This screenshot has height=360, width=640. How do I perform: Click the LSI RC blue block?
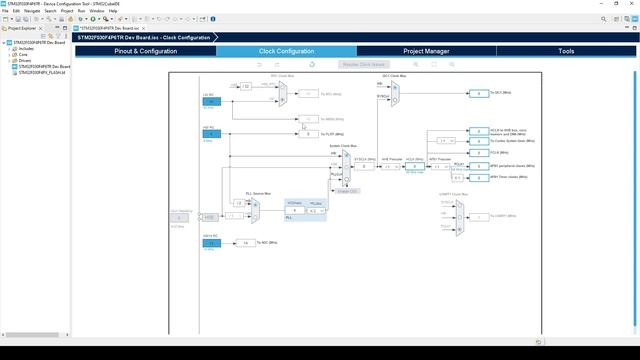(x=212, y=101)
